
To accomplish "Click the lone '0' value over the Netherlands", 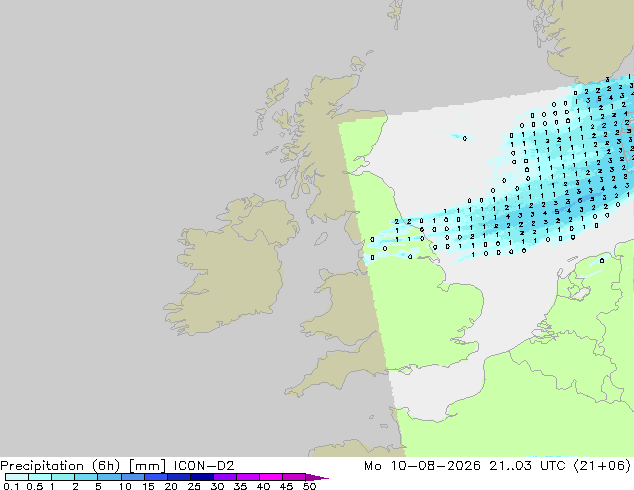I will (602, 261).
